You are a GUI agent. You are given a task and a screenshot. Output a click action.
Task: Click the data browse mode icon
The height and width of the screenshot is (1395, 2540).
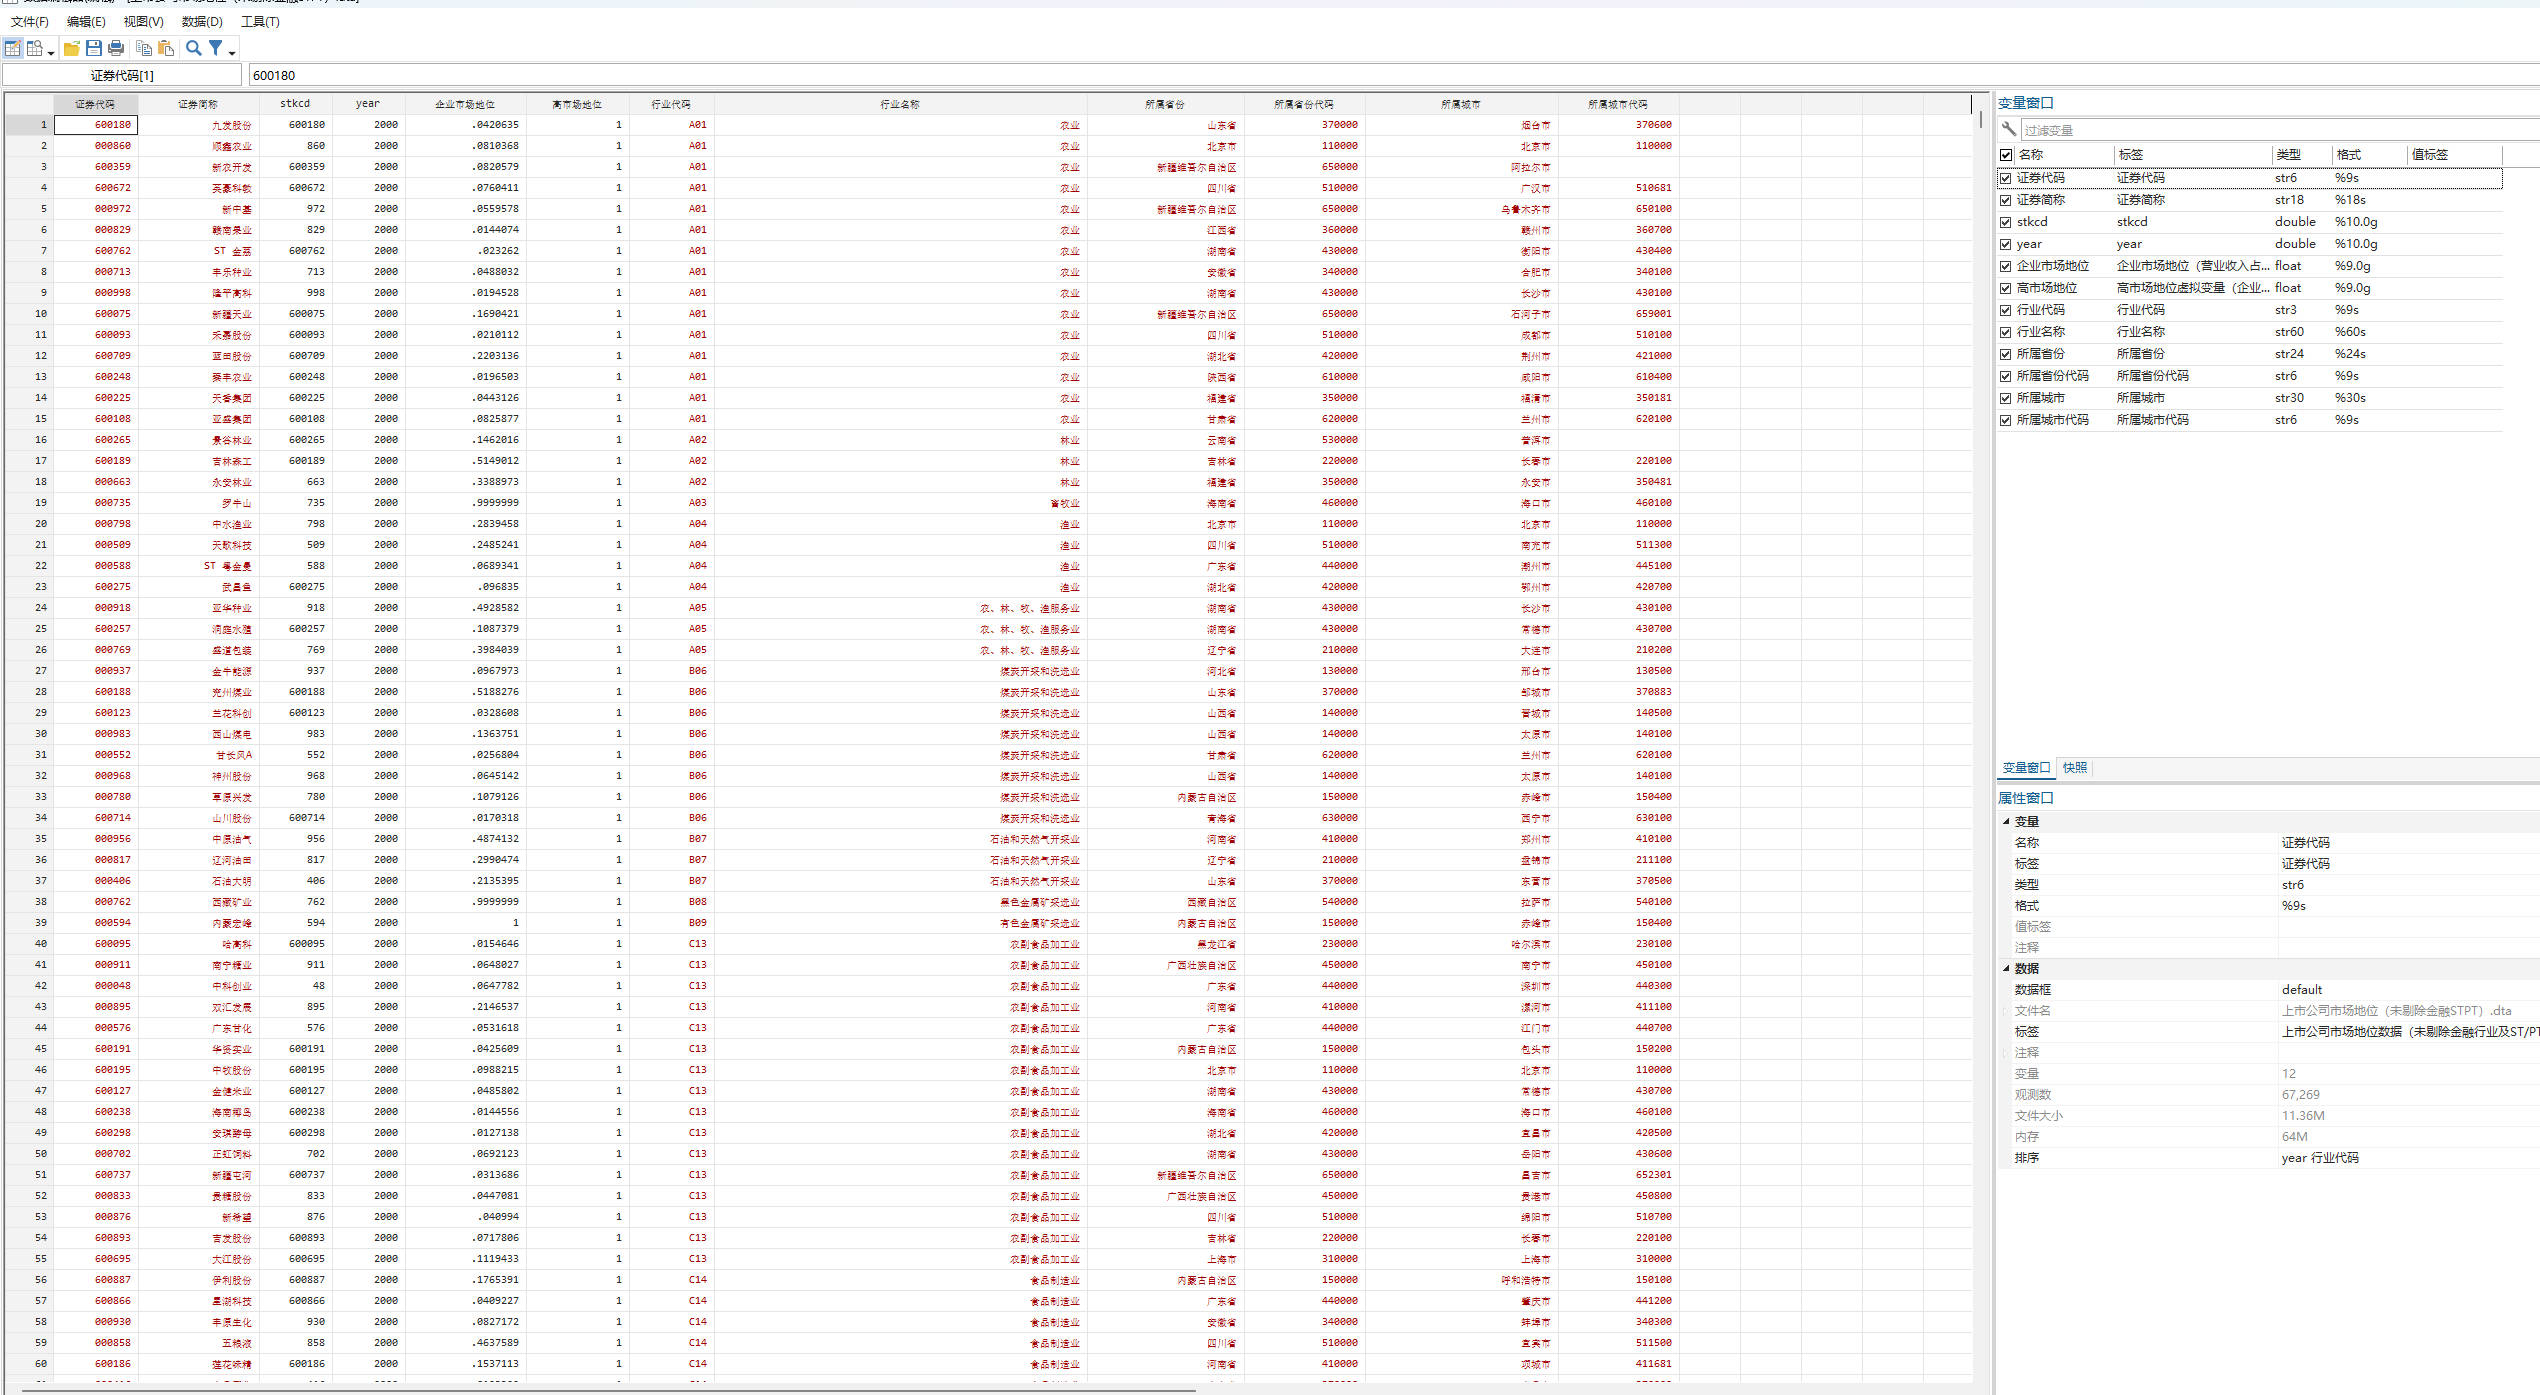(35, 48)
